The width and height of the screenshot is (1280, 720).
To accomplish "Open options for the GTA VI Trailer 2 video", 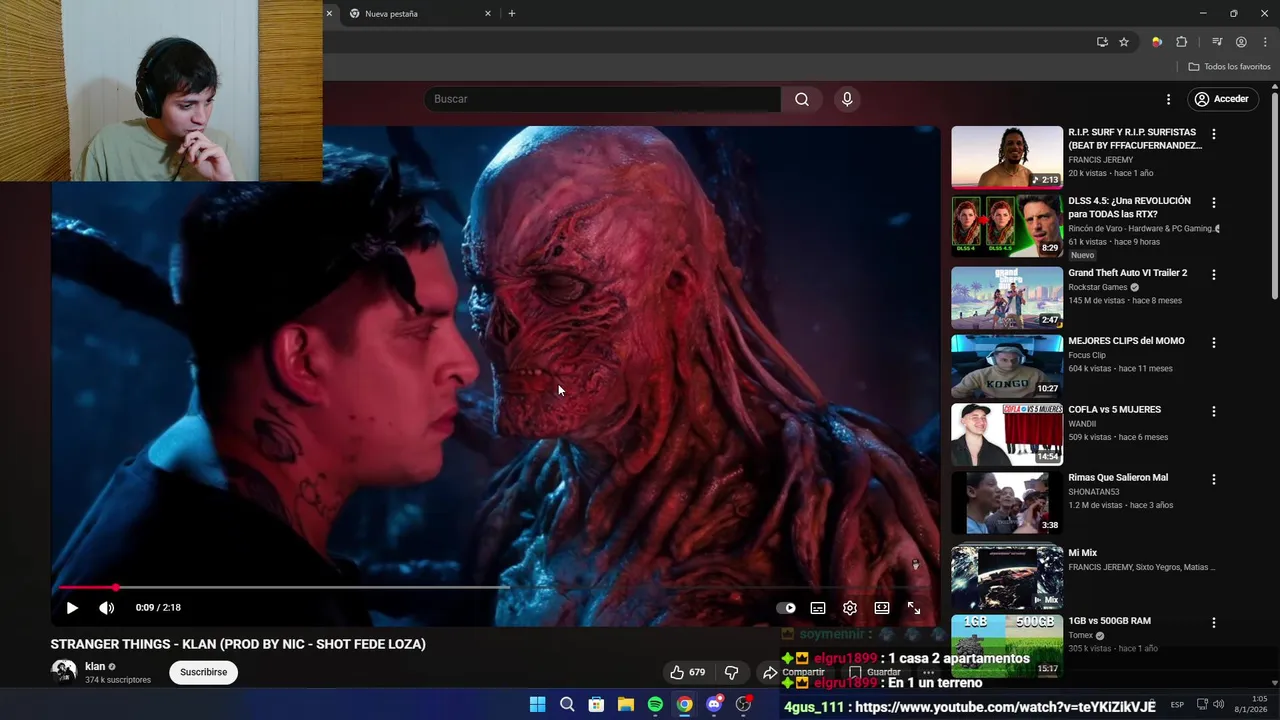I will pos(1214,274).
